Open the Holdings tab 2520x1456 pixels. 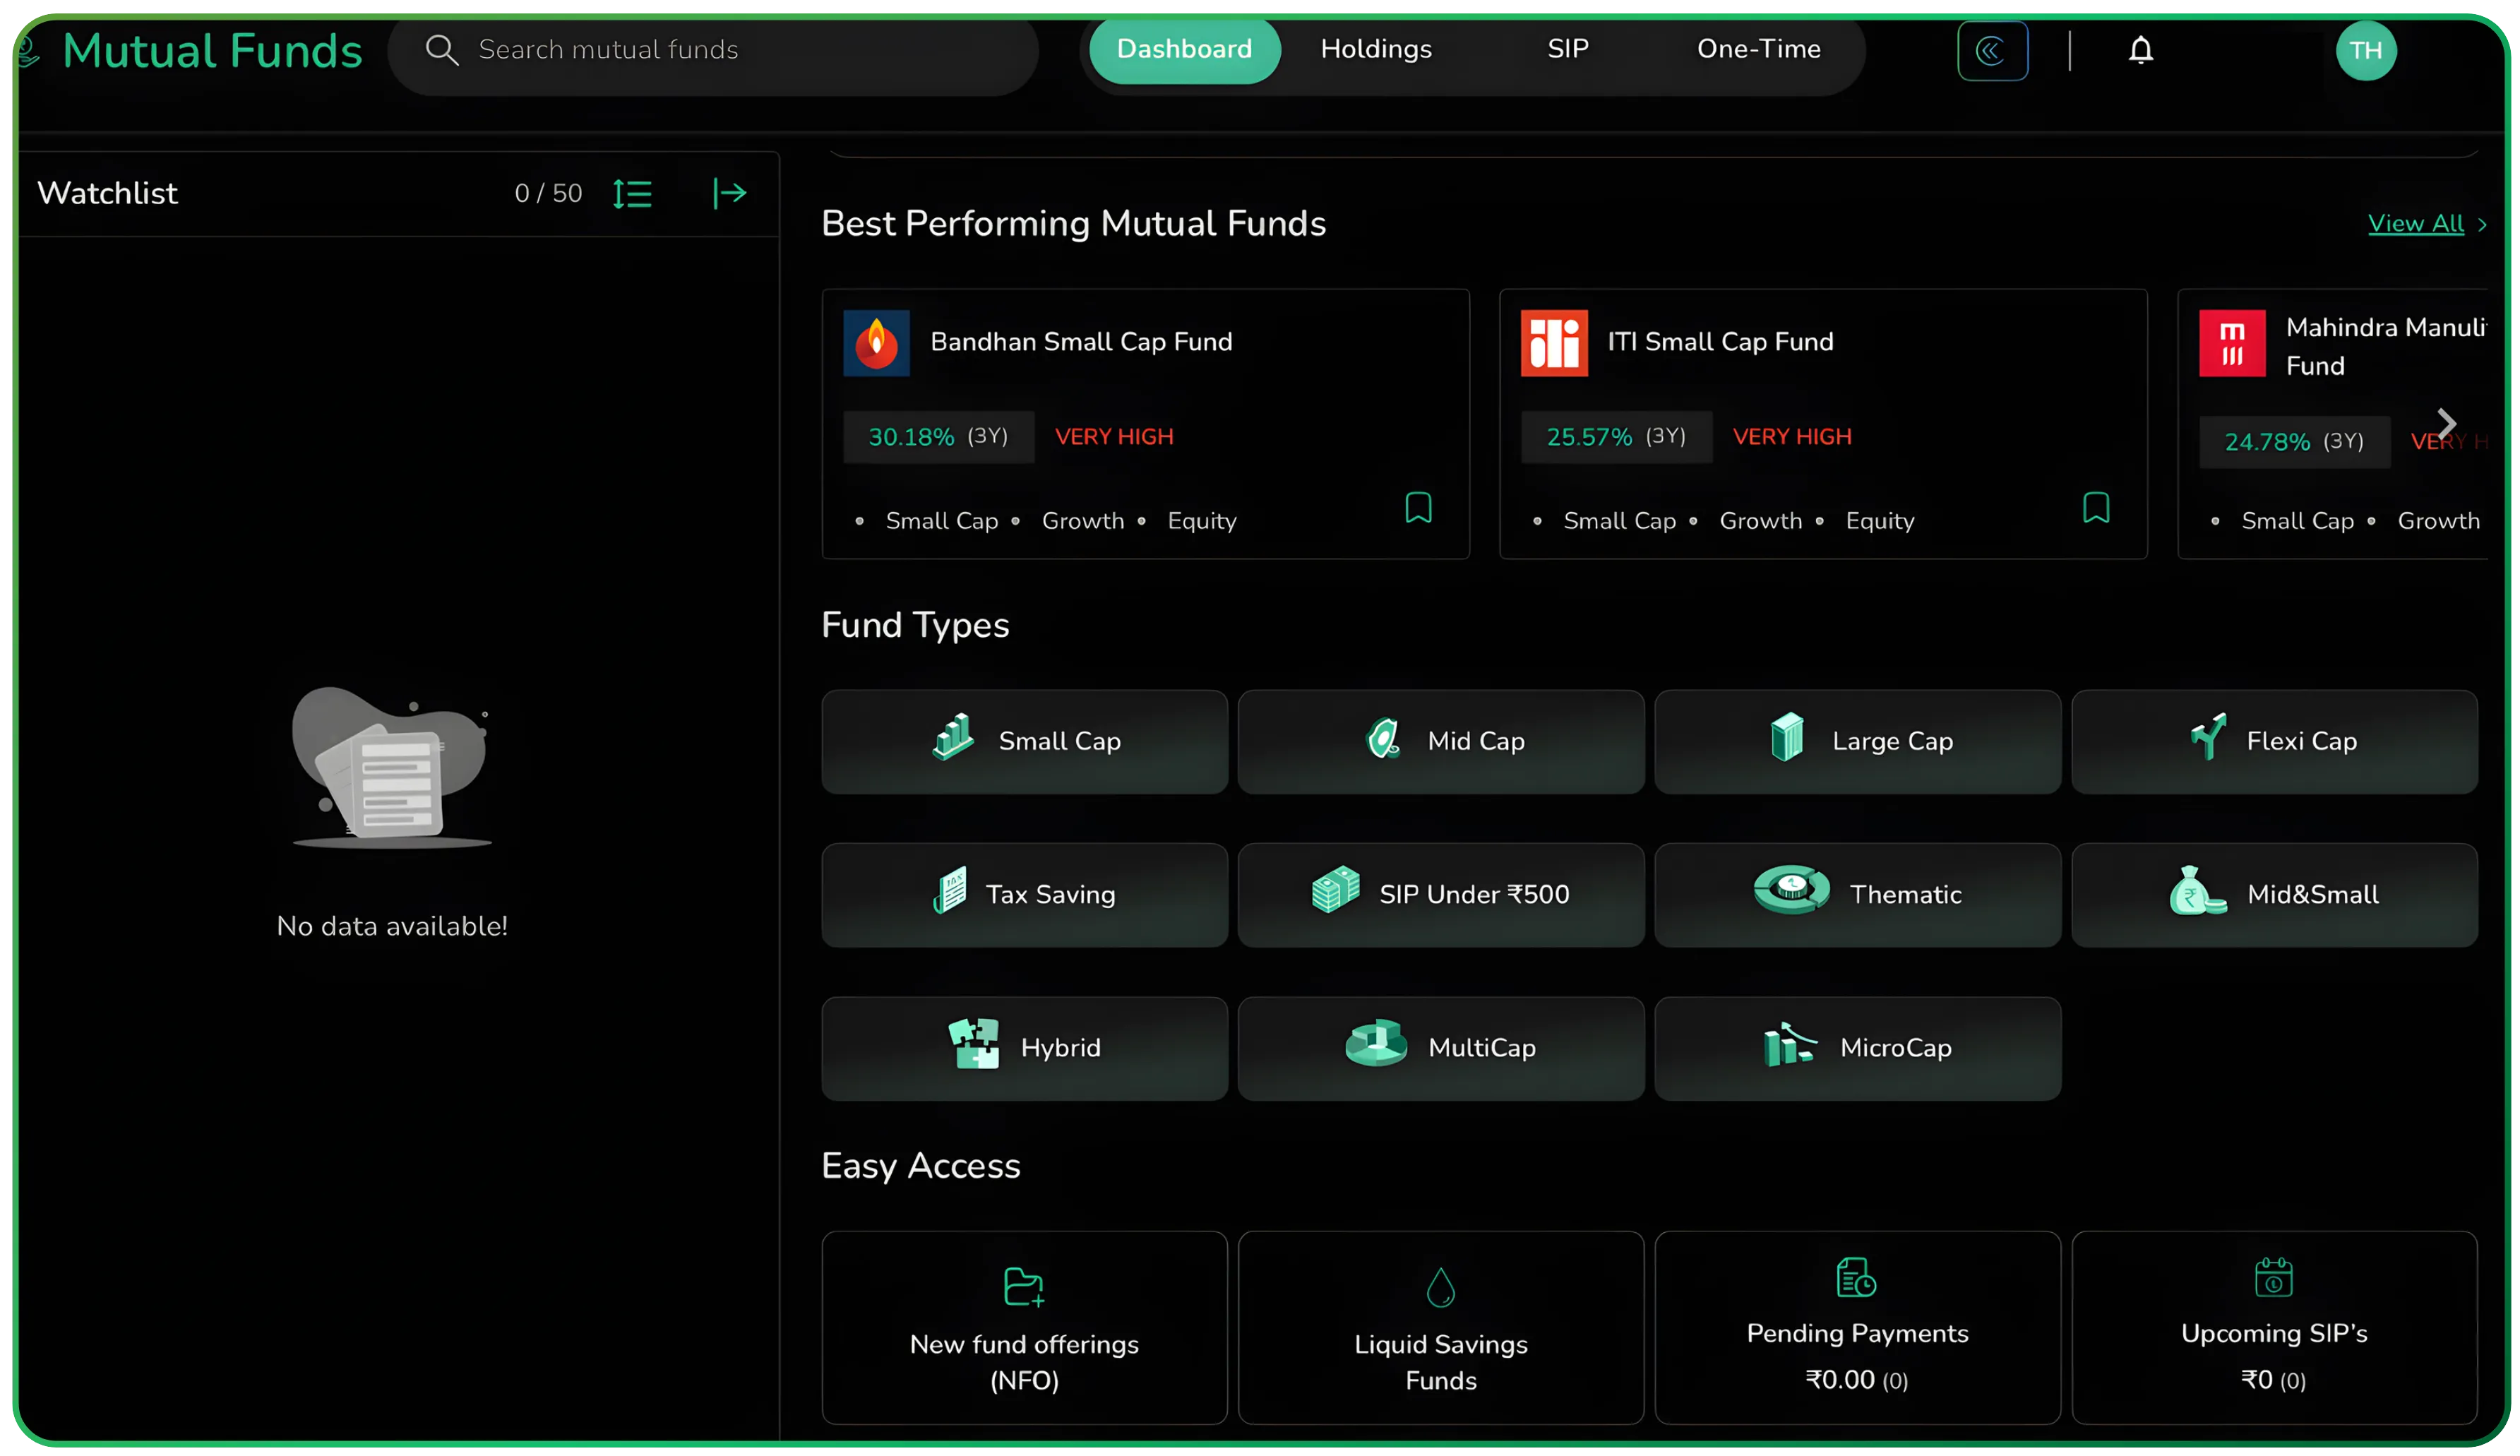(x=1376, y=50)
